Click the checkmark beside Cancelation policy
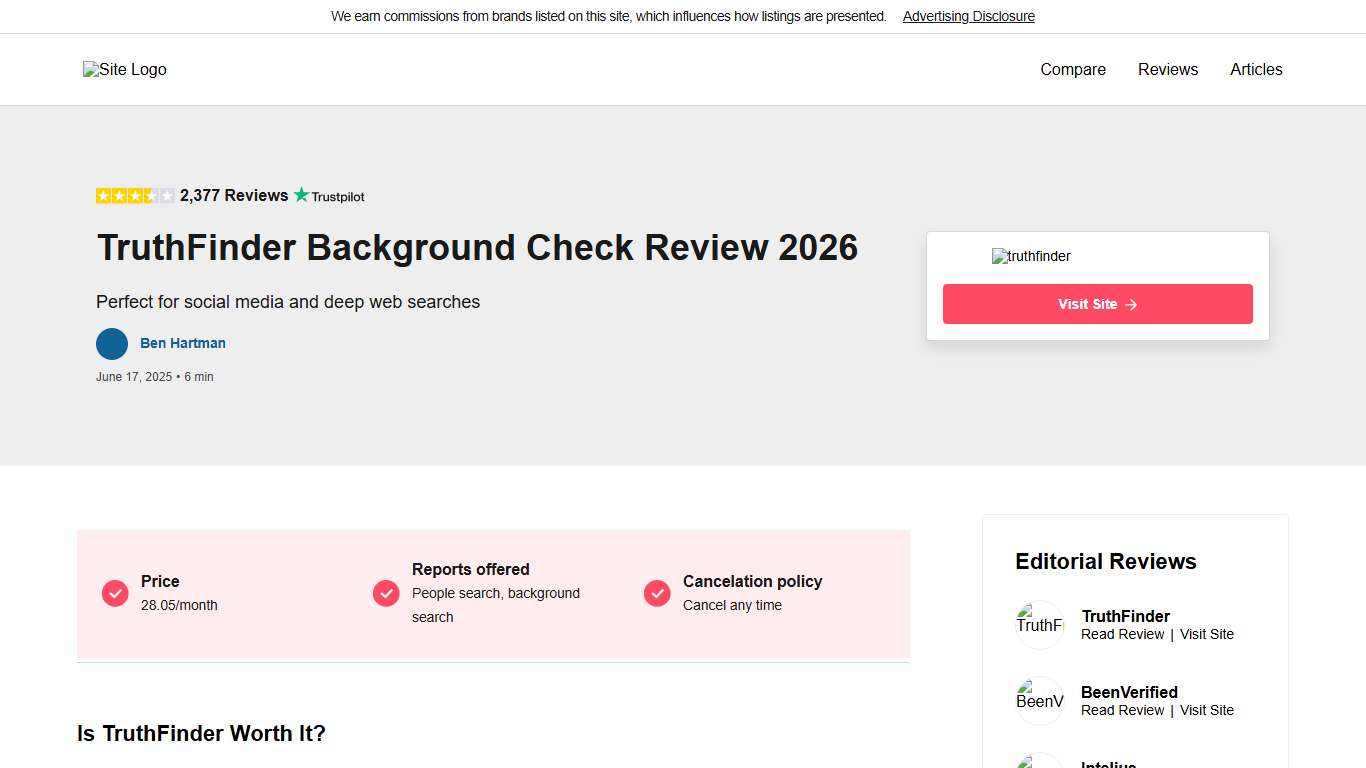The width and height of the screenshot is (1366, 768). [657, 593]
